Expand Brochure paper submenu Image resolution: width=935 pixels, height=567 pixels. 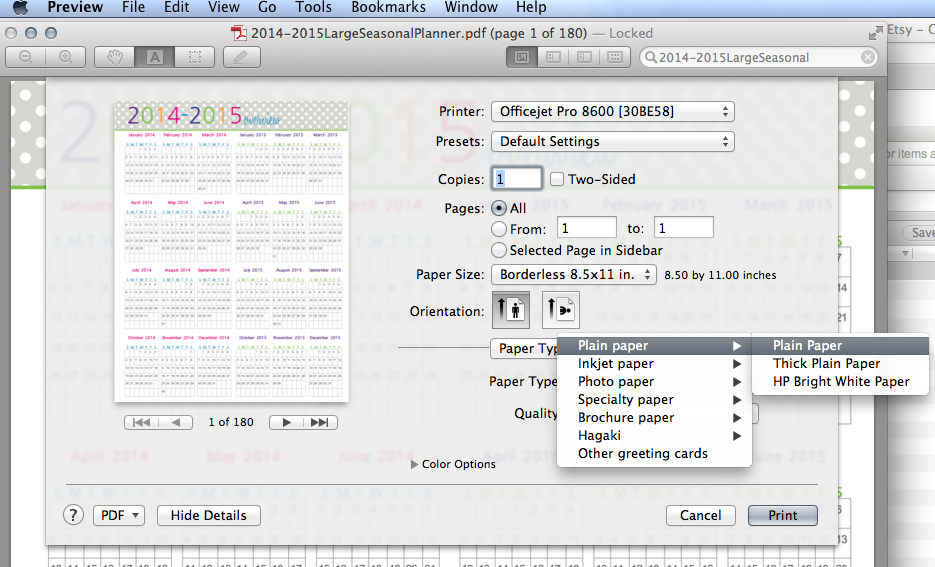click(654, 417)
